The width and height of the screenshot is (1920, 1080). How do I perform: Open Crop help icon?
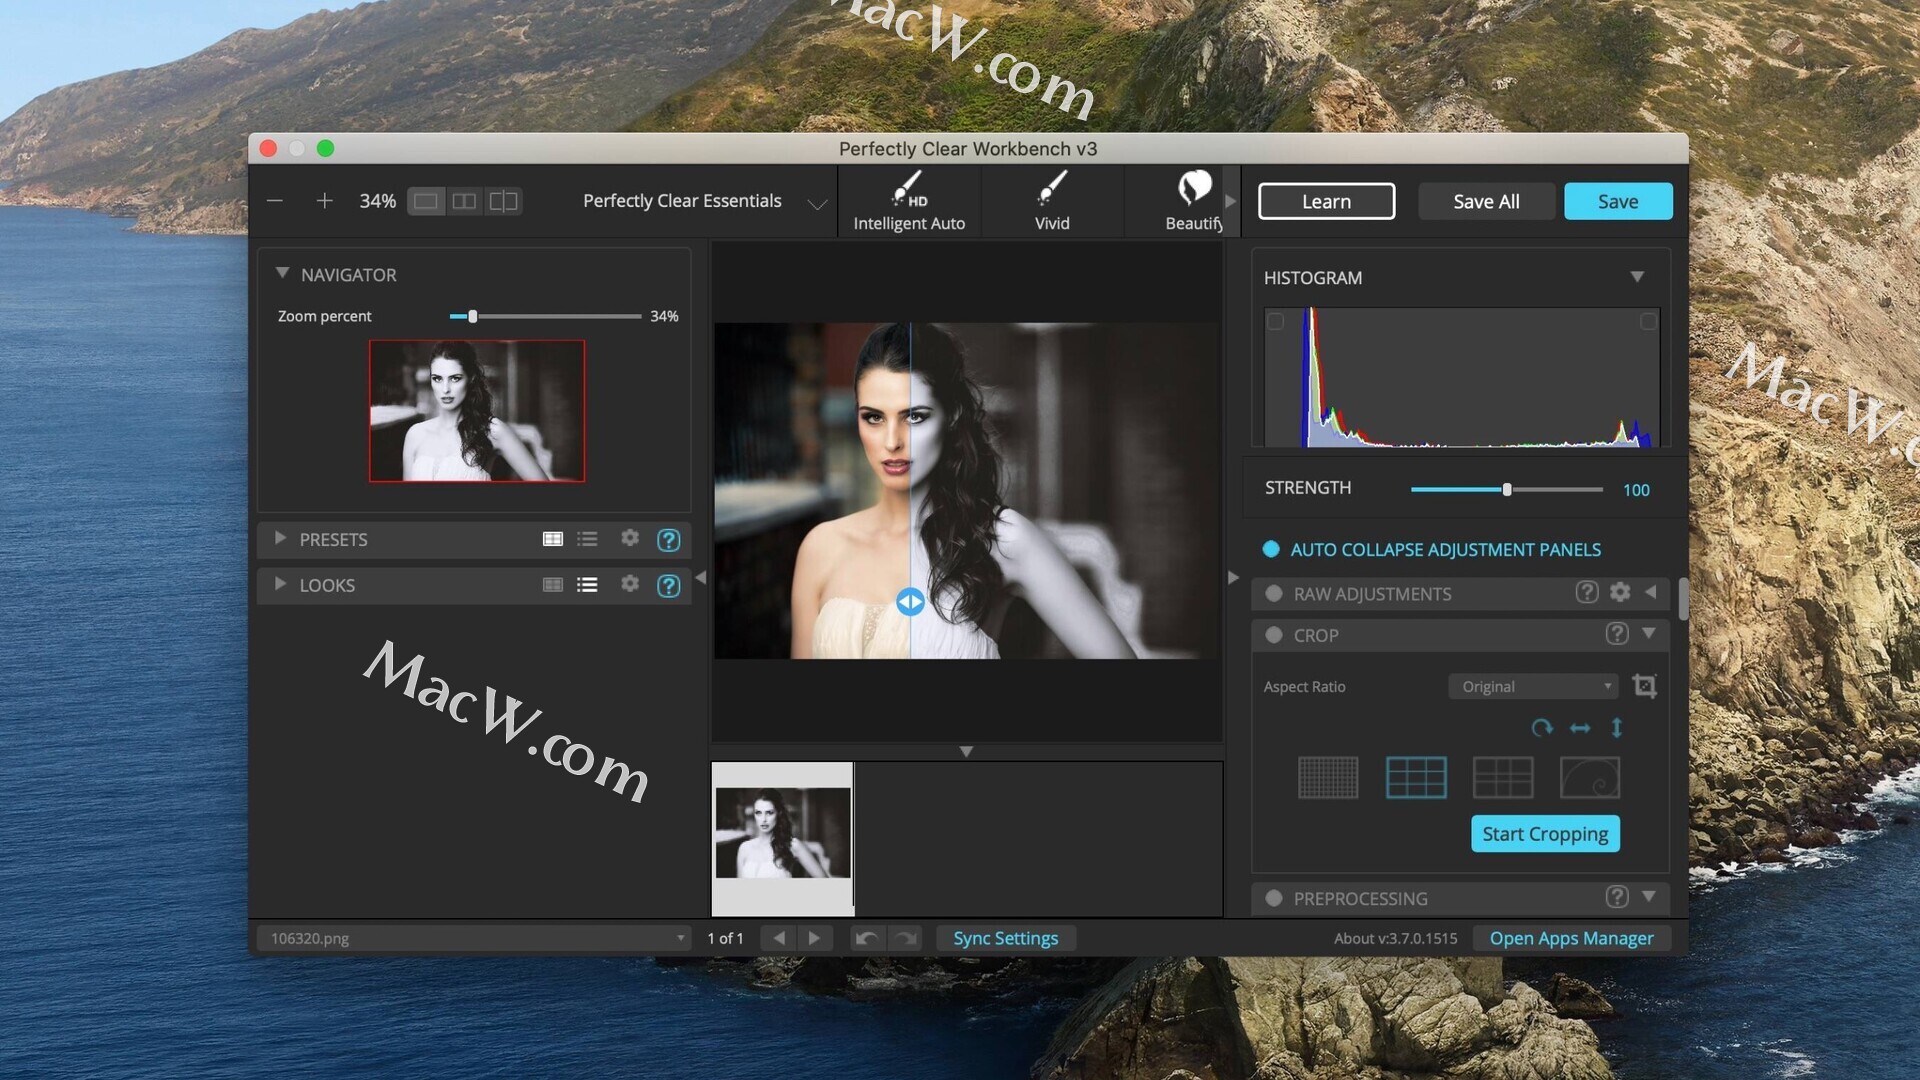pos(1617,634)
